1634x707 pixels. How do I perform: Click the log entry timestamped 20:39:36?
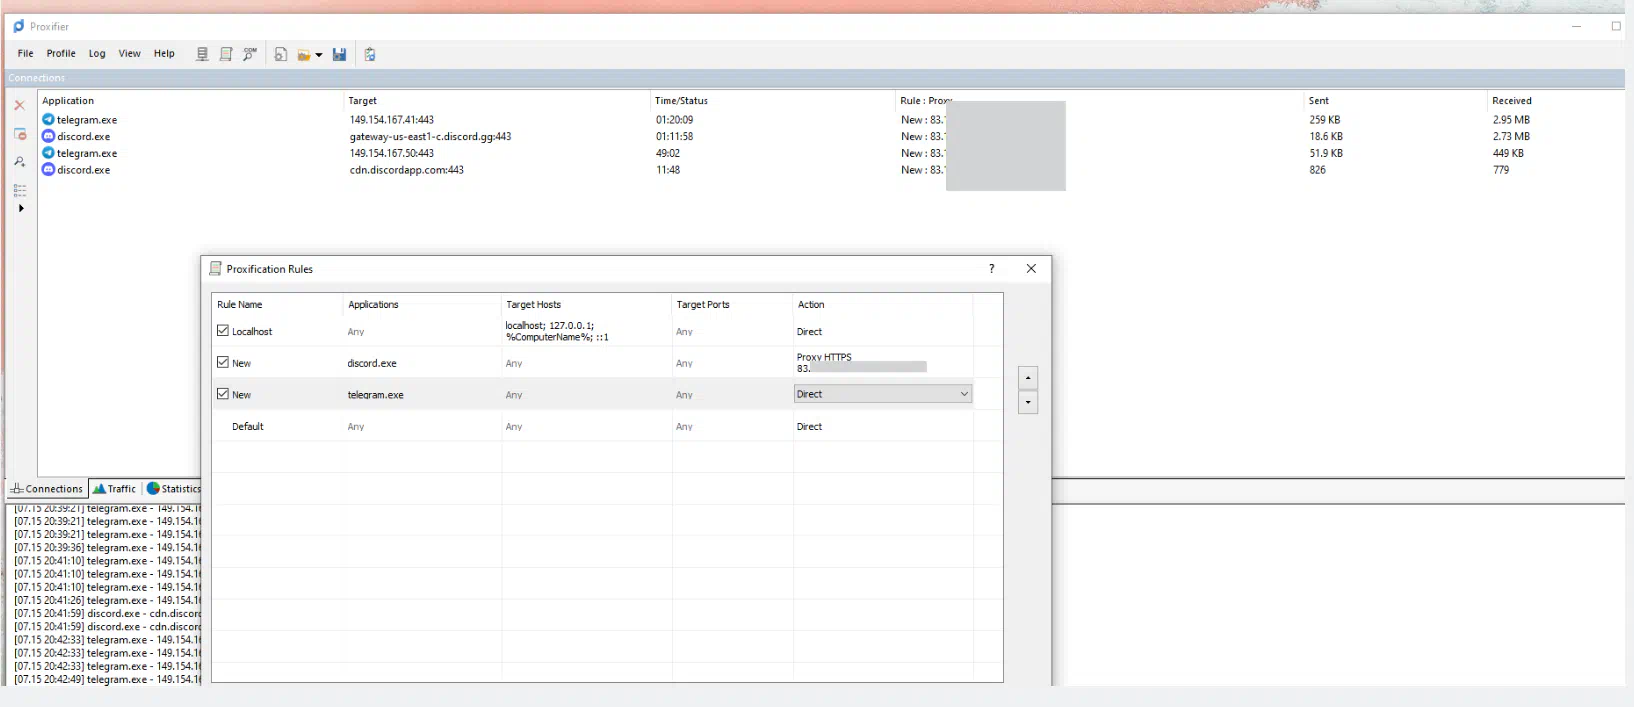(107, 548)
